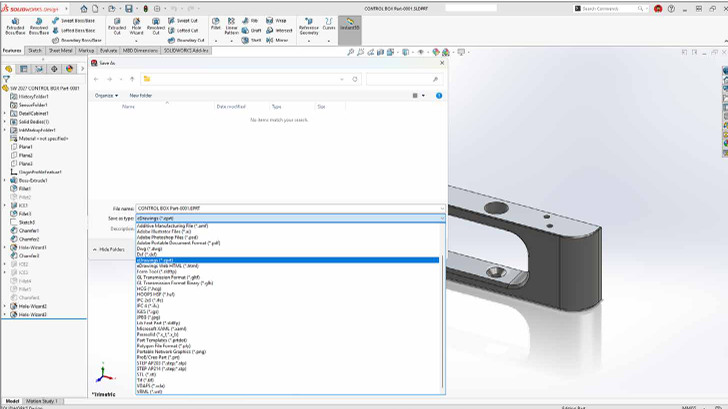Screen dimensions: 728x409
Task: Click the Extruded Cut tool
Action: click(117, 26)
